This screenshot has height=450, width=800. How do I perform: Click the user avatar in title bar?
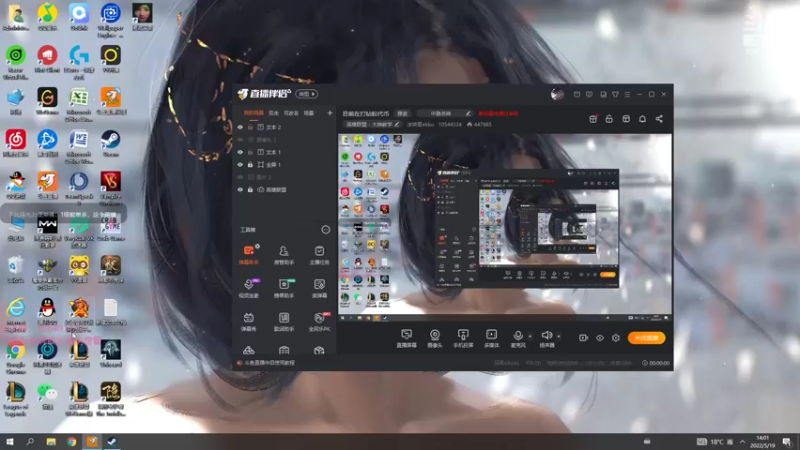[557, 94]
